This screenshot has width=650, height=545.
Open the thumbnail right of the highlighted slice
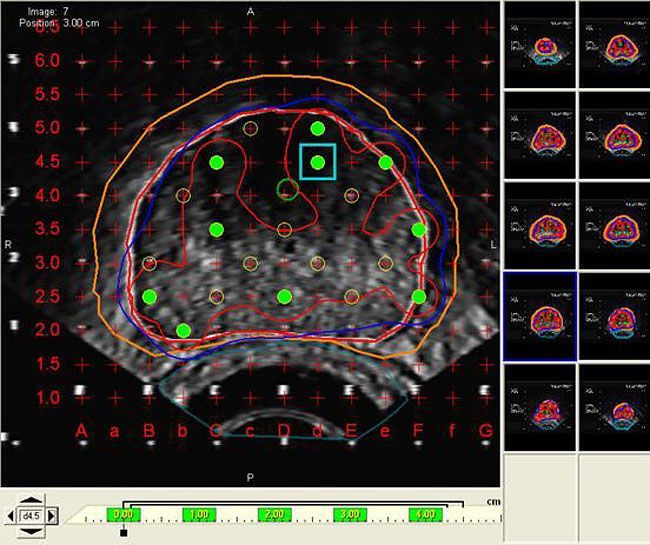[614, 317]
